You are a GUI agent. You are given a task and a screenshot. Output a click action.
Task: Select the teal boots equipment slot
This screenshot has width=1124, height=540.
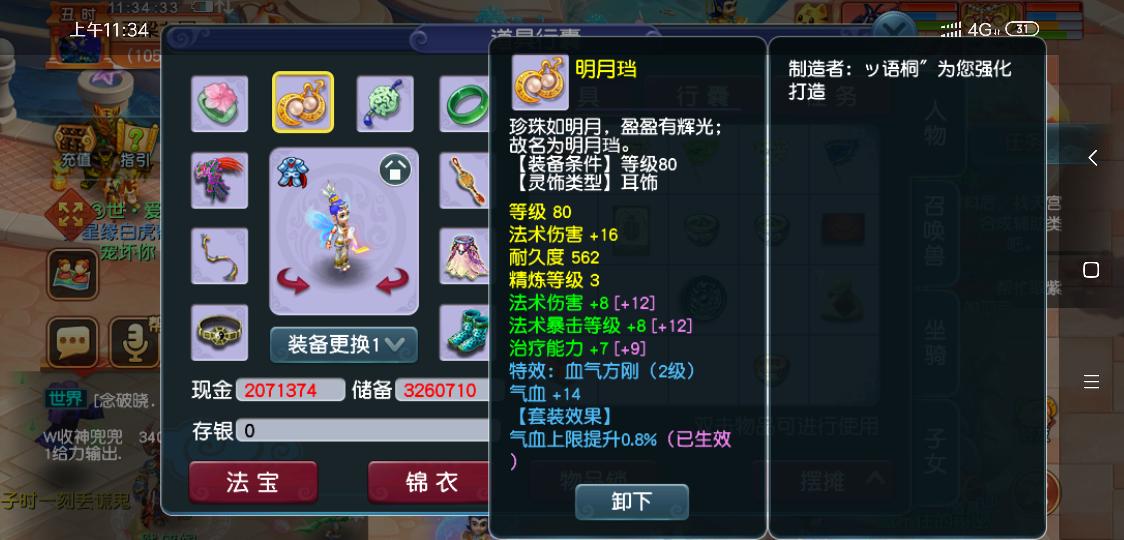[465, 332]
